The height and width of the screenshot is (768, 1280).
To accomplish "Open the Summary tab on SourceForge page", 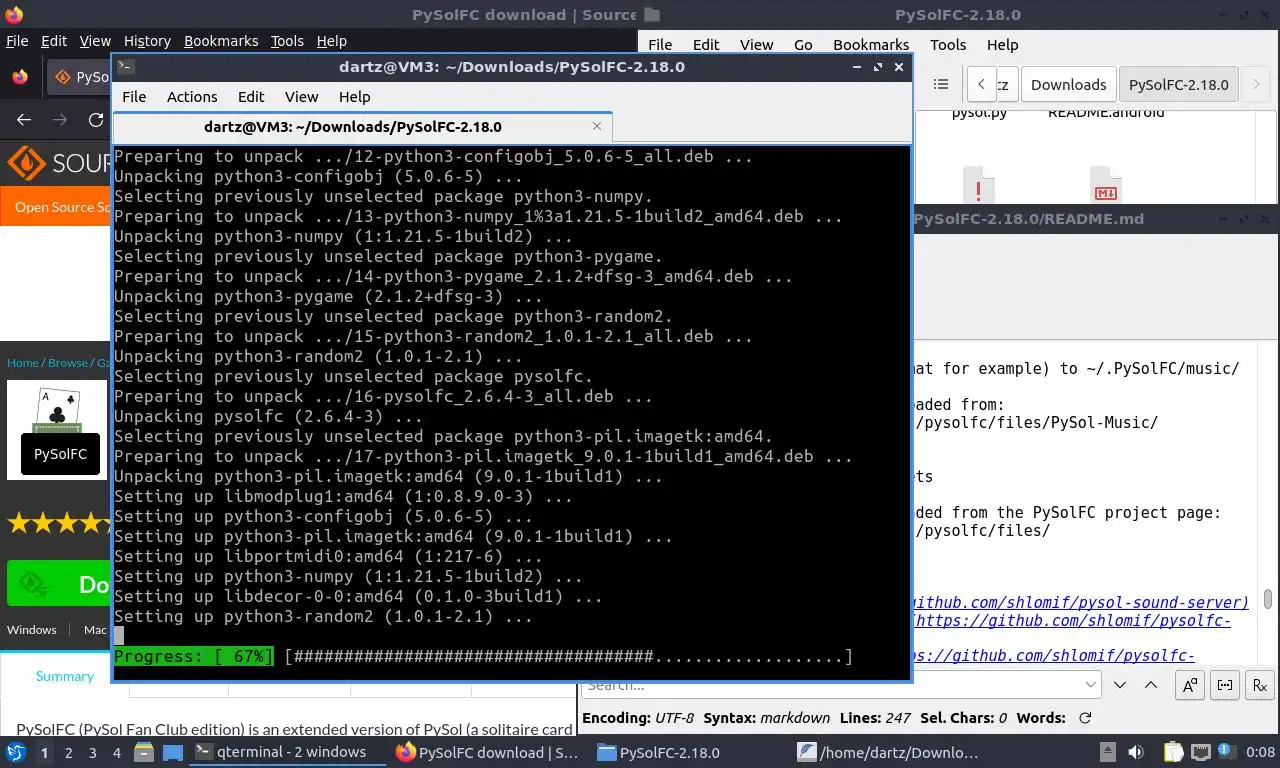I will coord(65,676).
